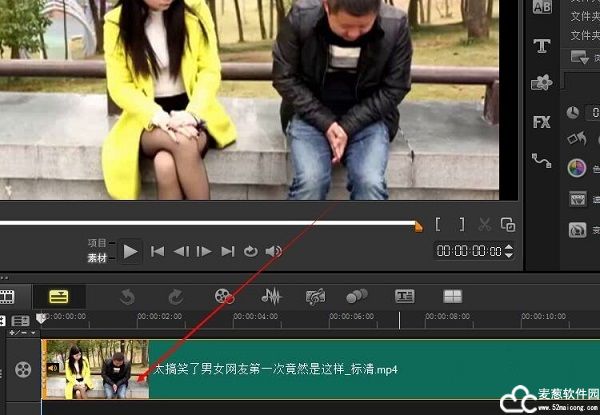Screen dimensions: 600x415
Task: Step back one frame
Action: [181, 251]
